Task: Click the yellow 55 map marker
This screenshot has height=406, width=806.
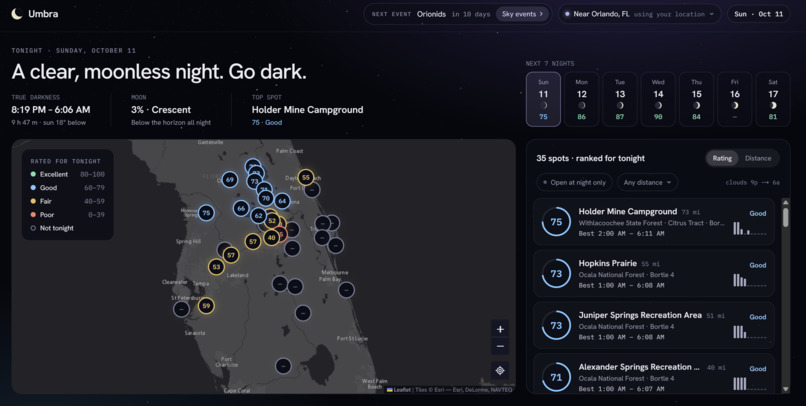Action: pyautogui.click(x=306, y=177)
